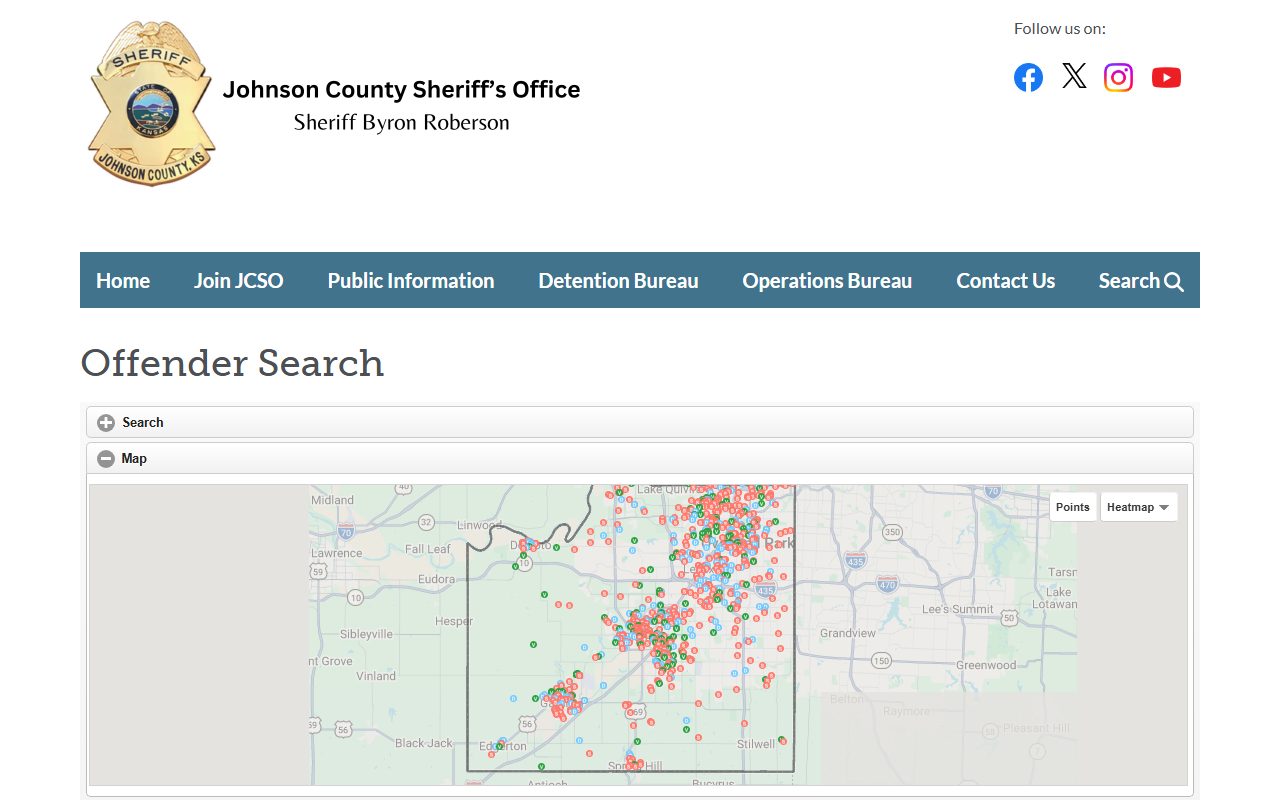The image size is (1280, 800).
Task: Click the Johnson County Sheriff's Office title
Action: [401, 89]
